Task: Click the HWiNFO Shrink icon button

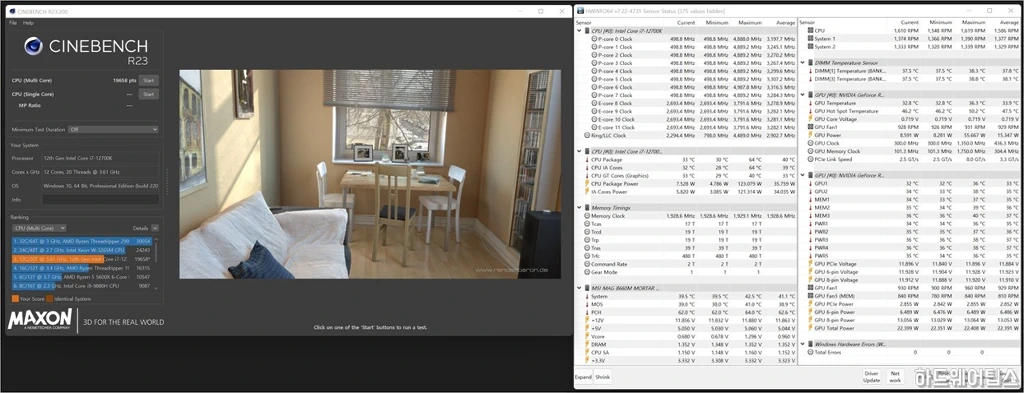Action: [603, 377]
